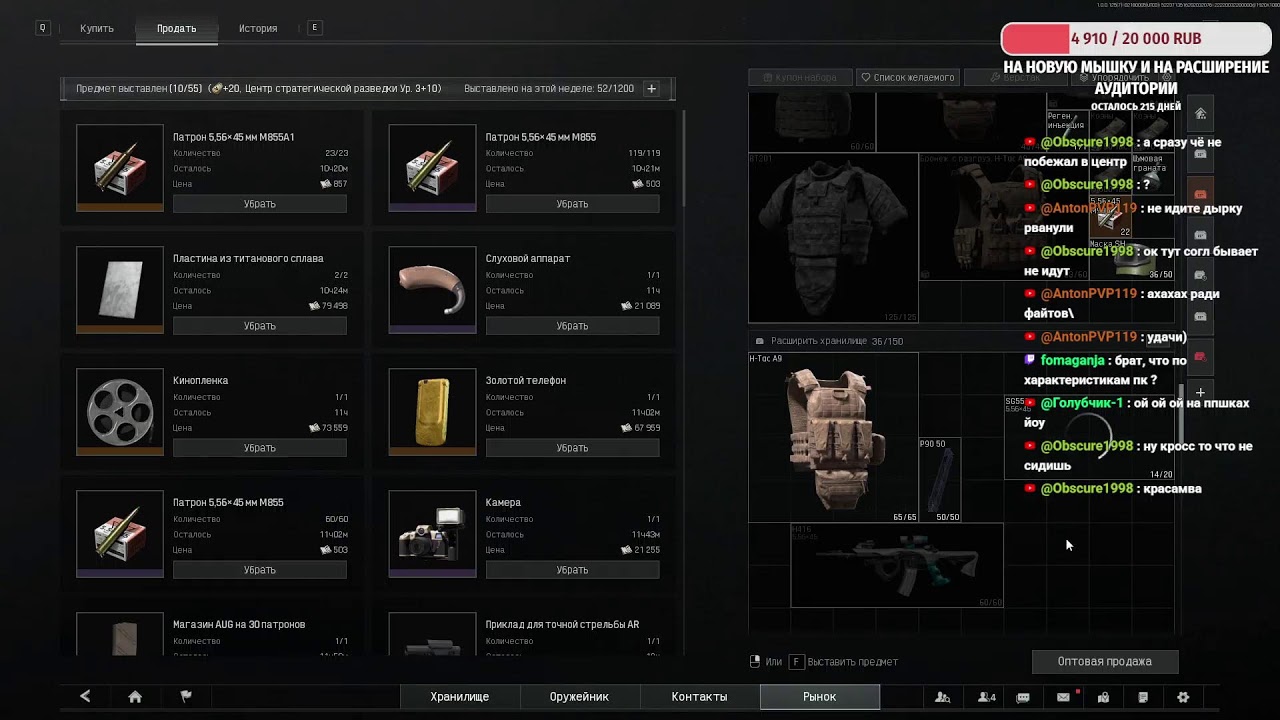
Task: Open the Хранилище tab
Action: pos(460,697)
